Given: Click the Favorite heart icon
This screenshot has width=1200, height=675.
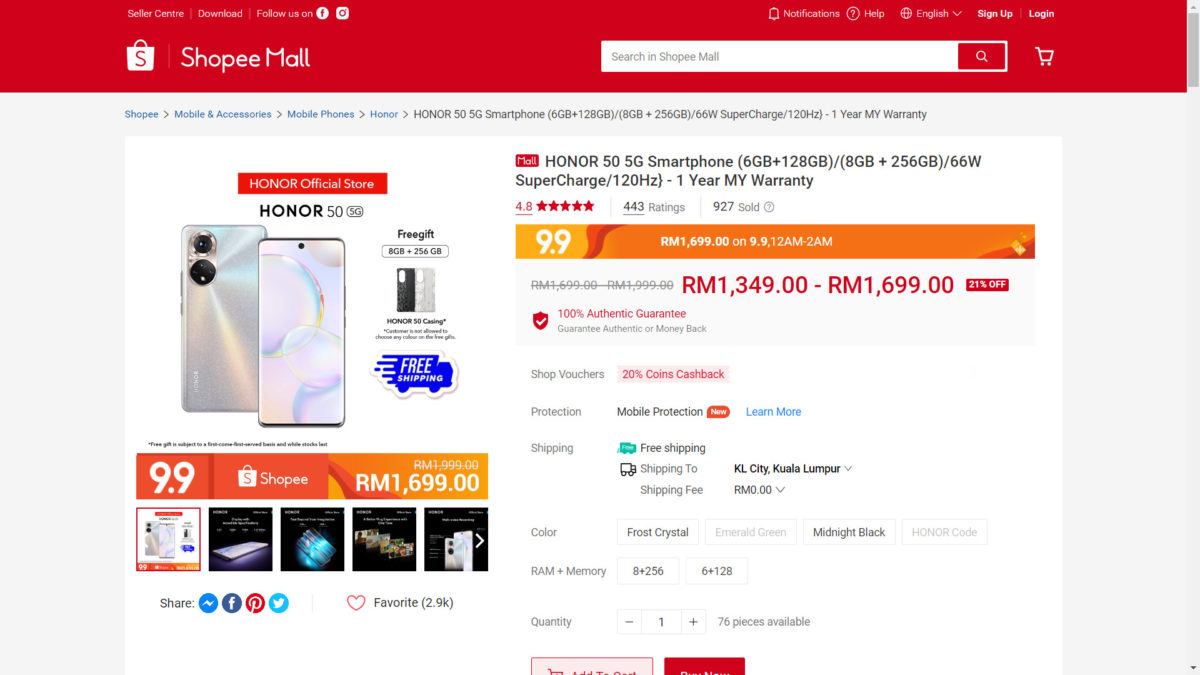Looking at the screenshot, I should click(356, 603).
